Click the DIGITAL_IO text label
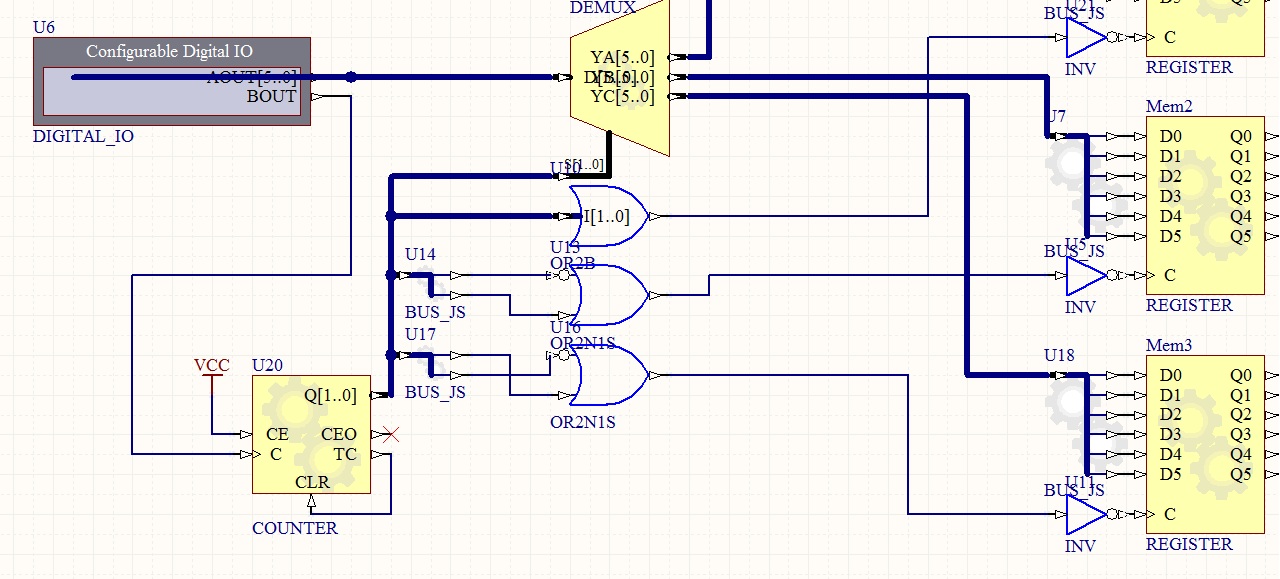 point(83,137)
